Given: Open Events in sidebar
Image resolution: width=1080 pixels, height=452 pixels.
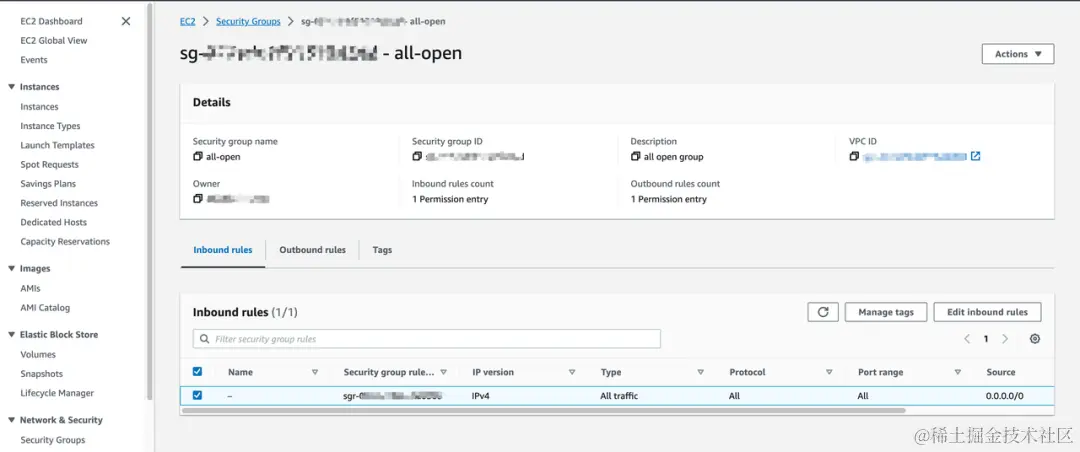Looking at the screenshot, I should click(34, 60).
